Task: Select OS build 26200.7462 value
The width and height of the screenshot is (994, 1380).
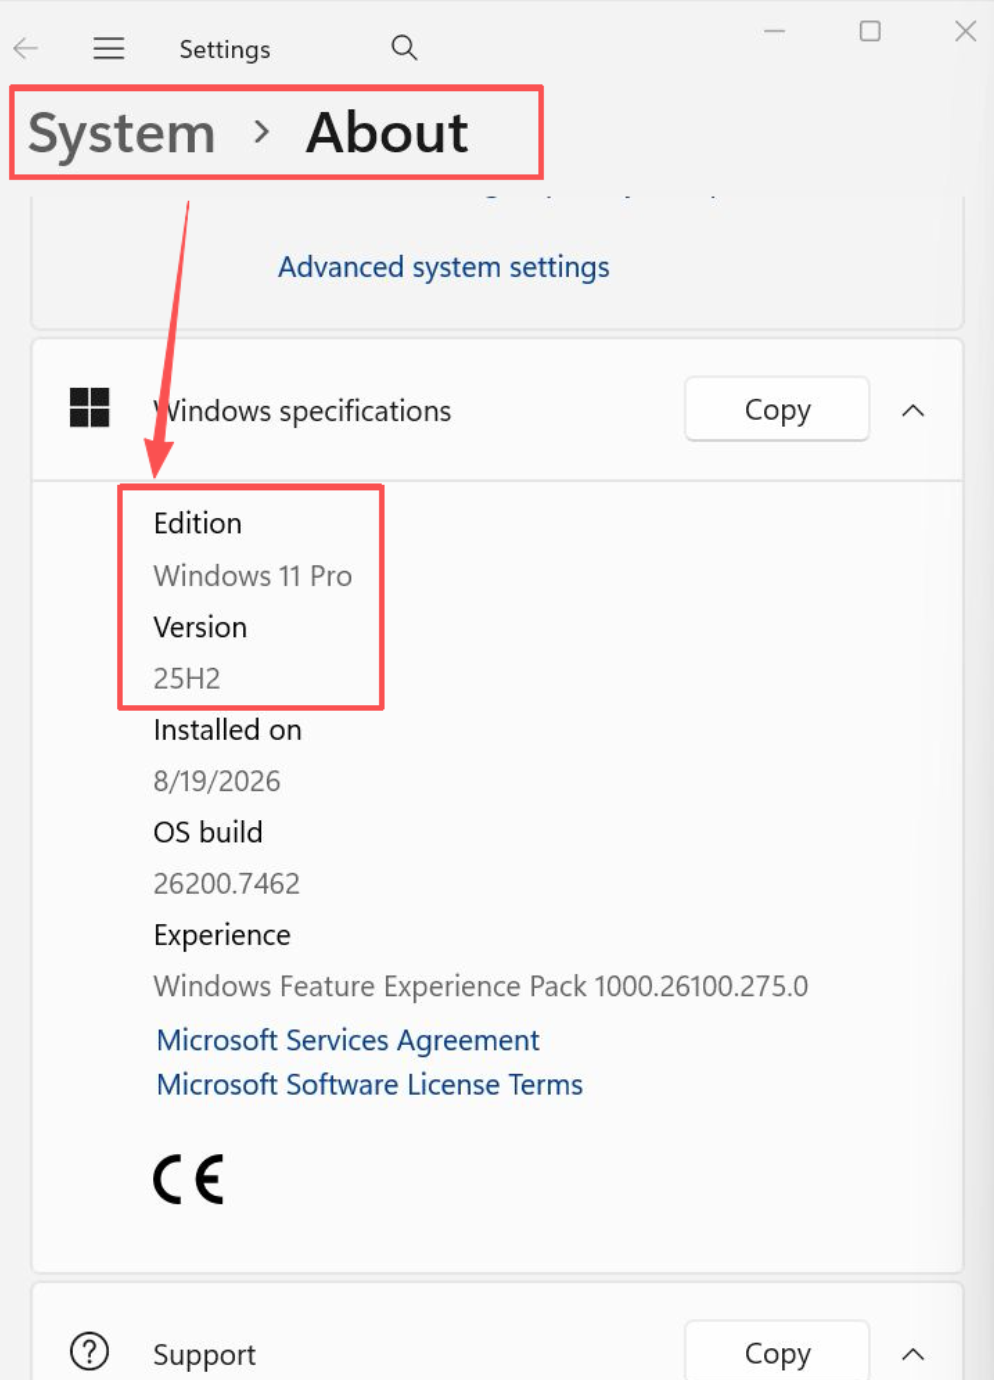Action: [x=227, y=883]
